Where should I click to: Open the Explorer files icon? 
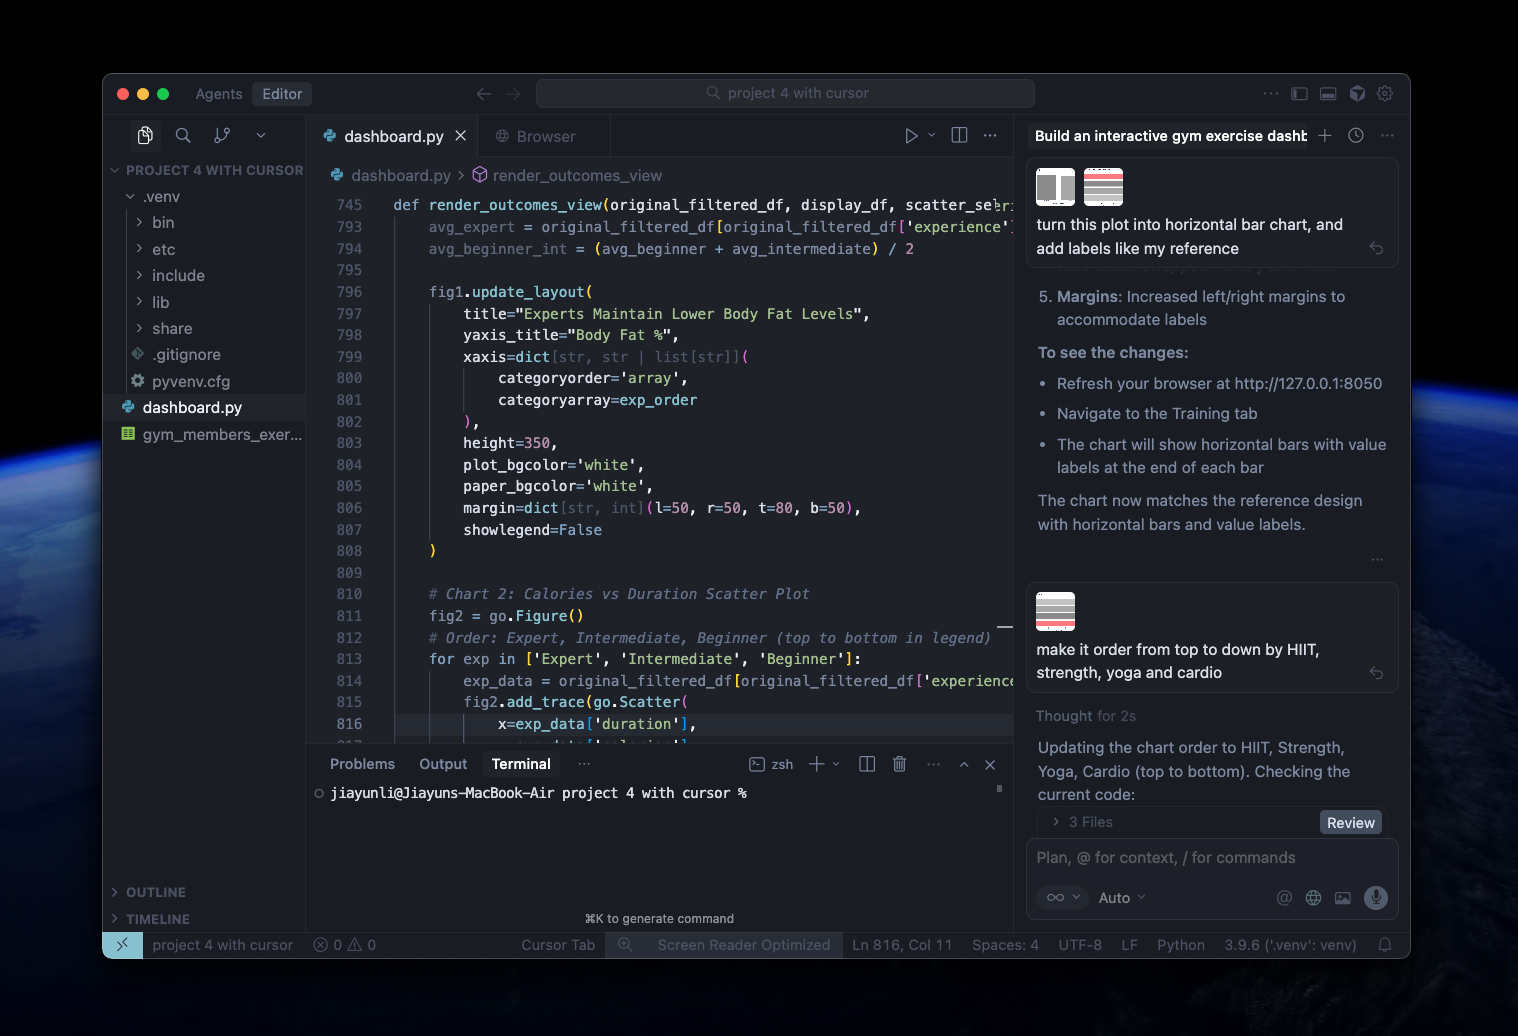145,135
